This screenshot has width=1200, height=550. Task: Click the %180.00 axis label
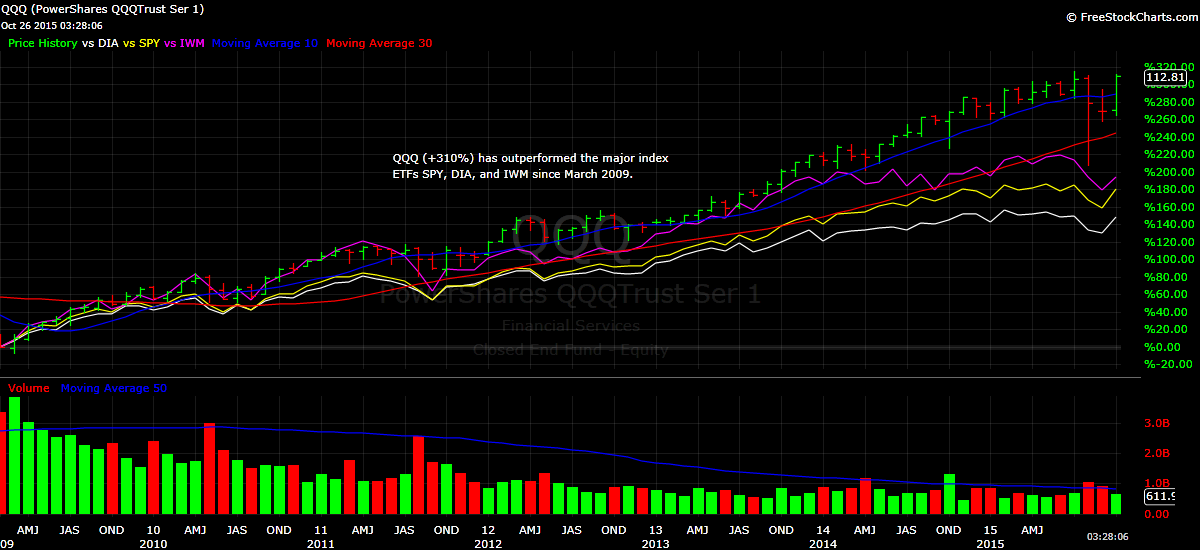pyautogui.click(x=1169, y=189)
